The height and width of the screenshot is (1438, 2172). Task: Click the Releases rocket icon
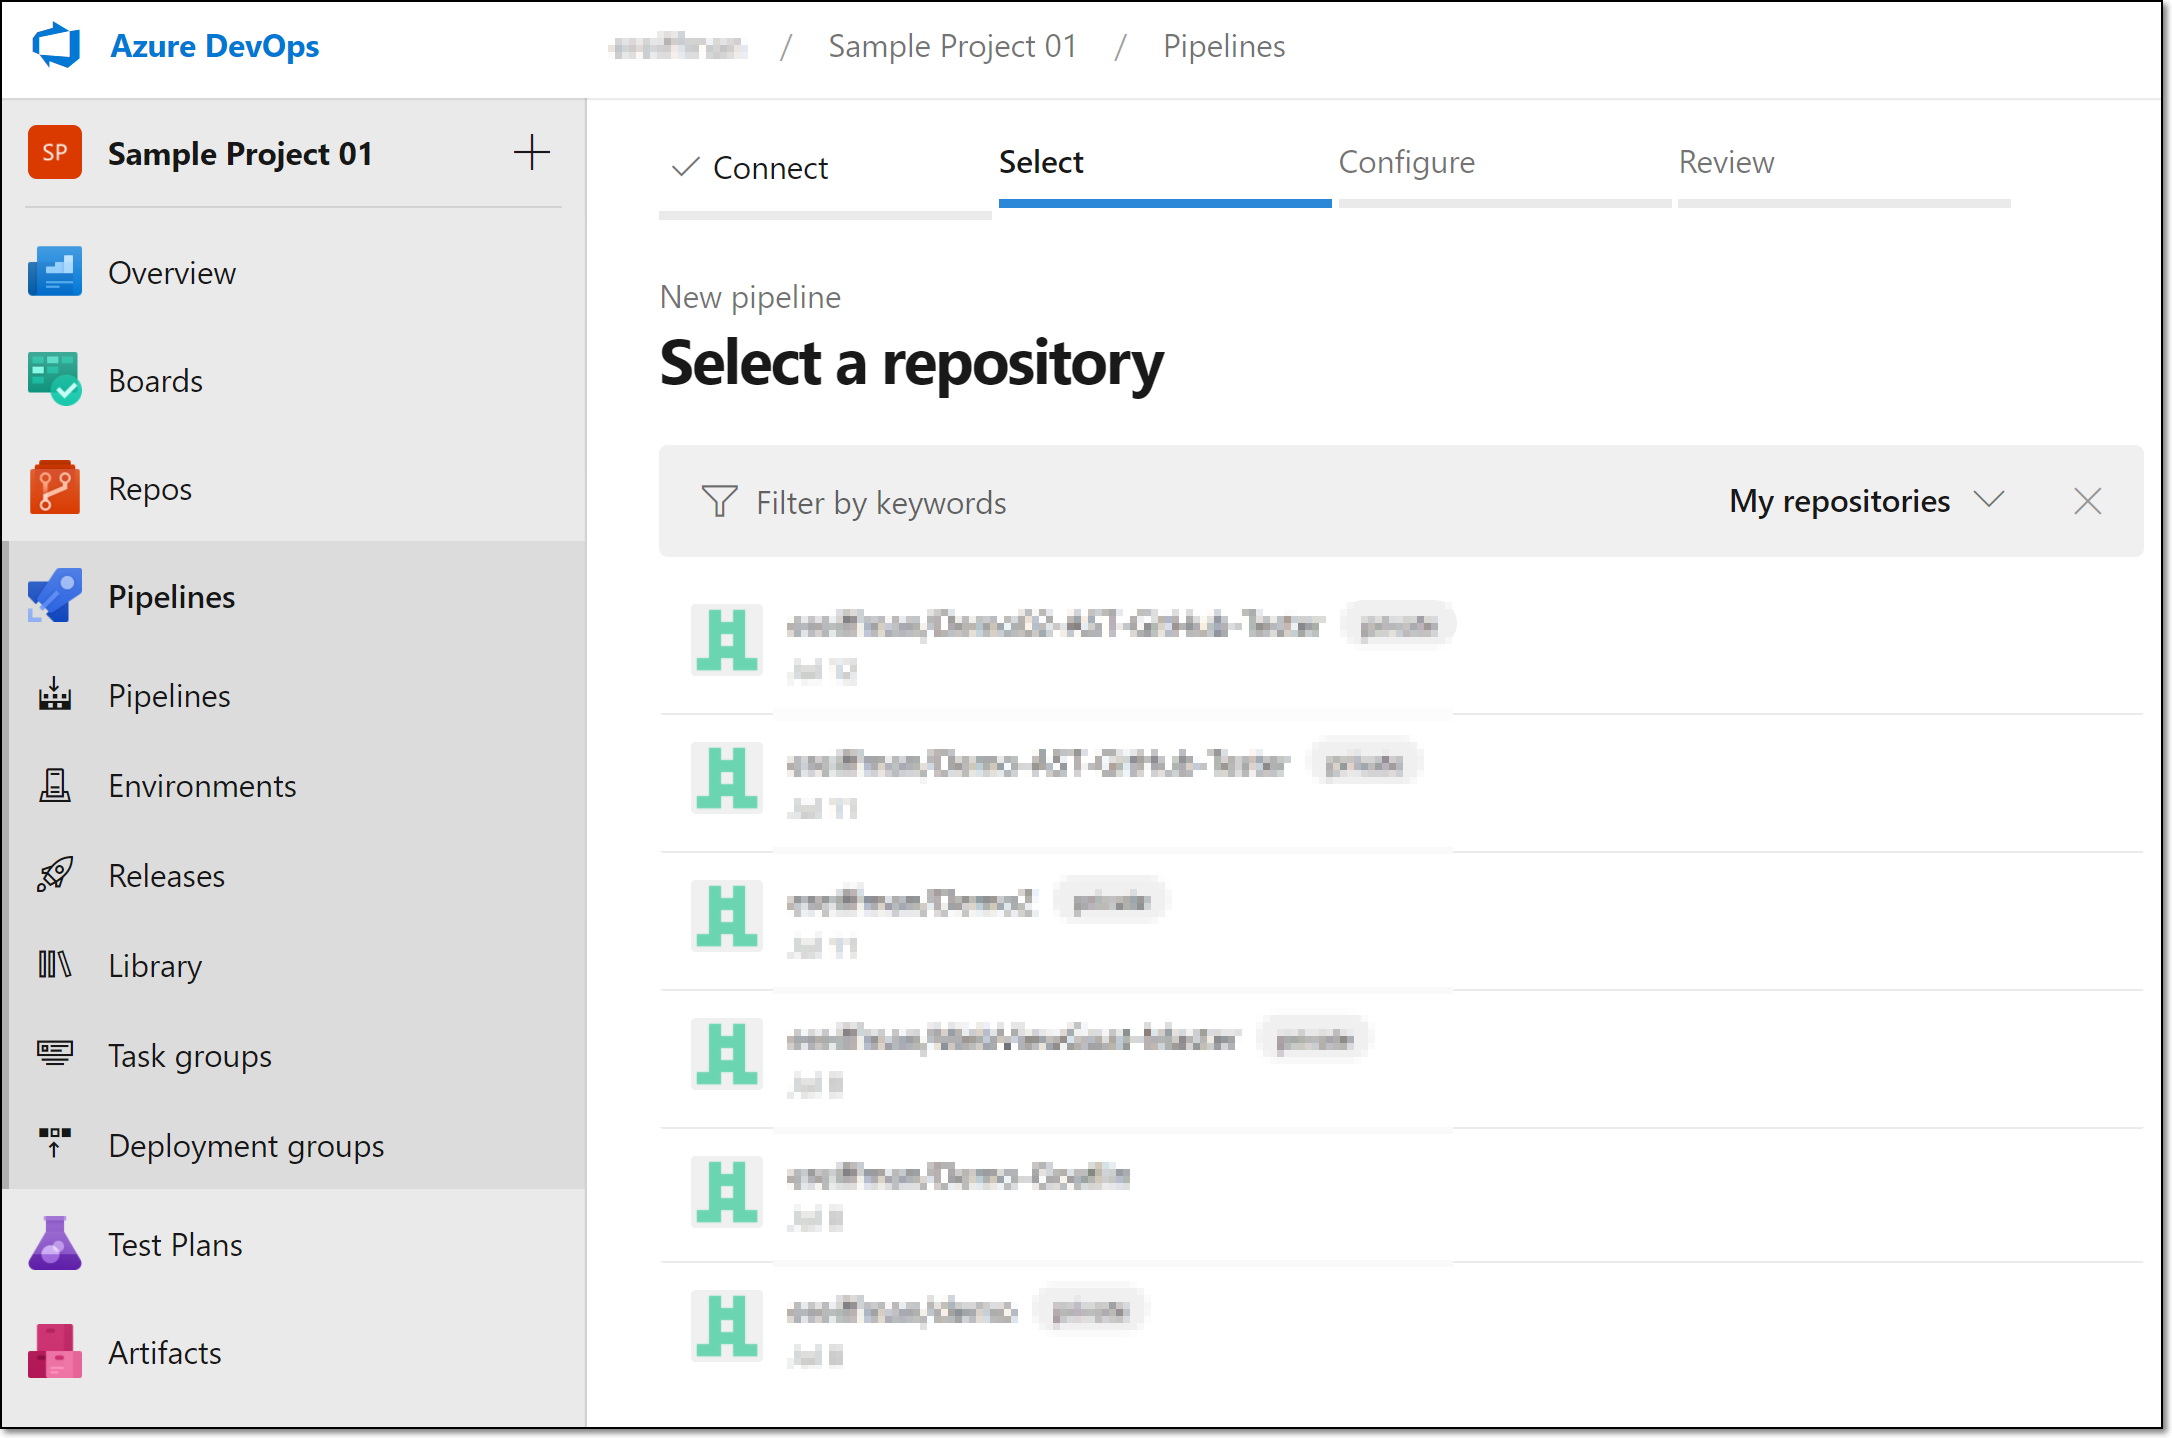point(55,875)
